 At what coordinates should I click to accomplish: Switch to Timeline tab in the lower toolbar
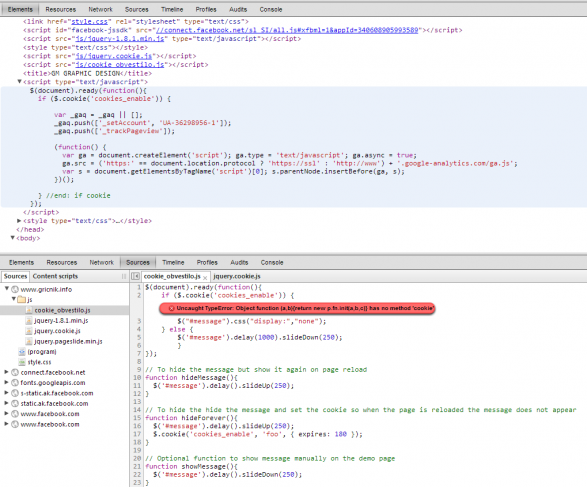(x=173, y=262)
